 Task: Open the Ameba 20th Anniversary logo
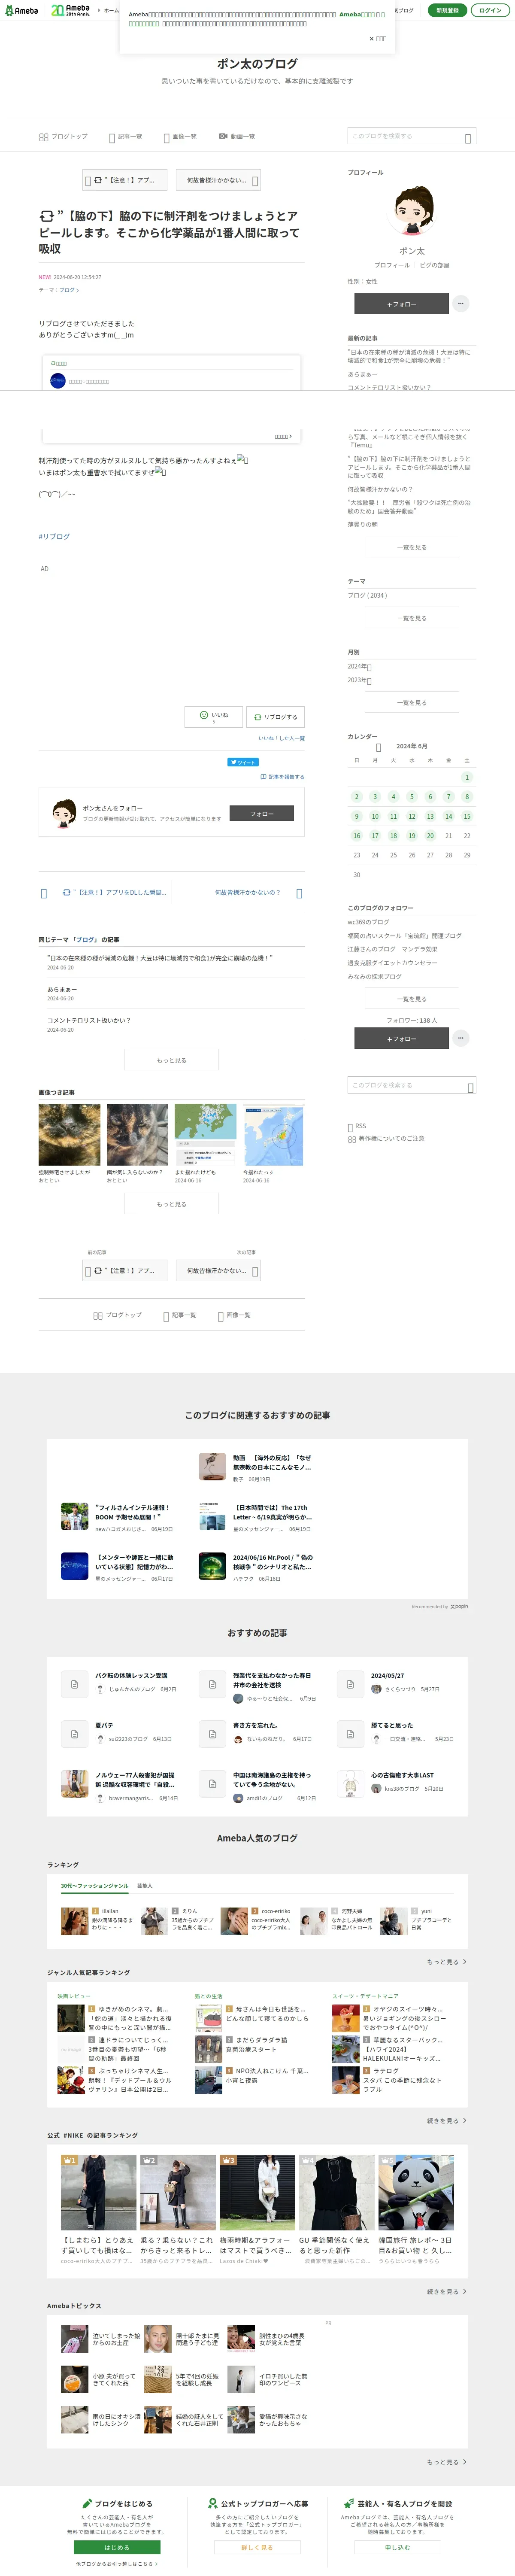click(x=70, y=10)
